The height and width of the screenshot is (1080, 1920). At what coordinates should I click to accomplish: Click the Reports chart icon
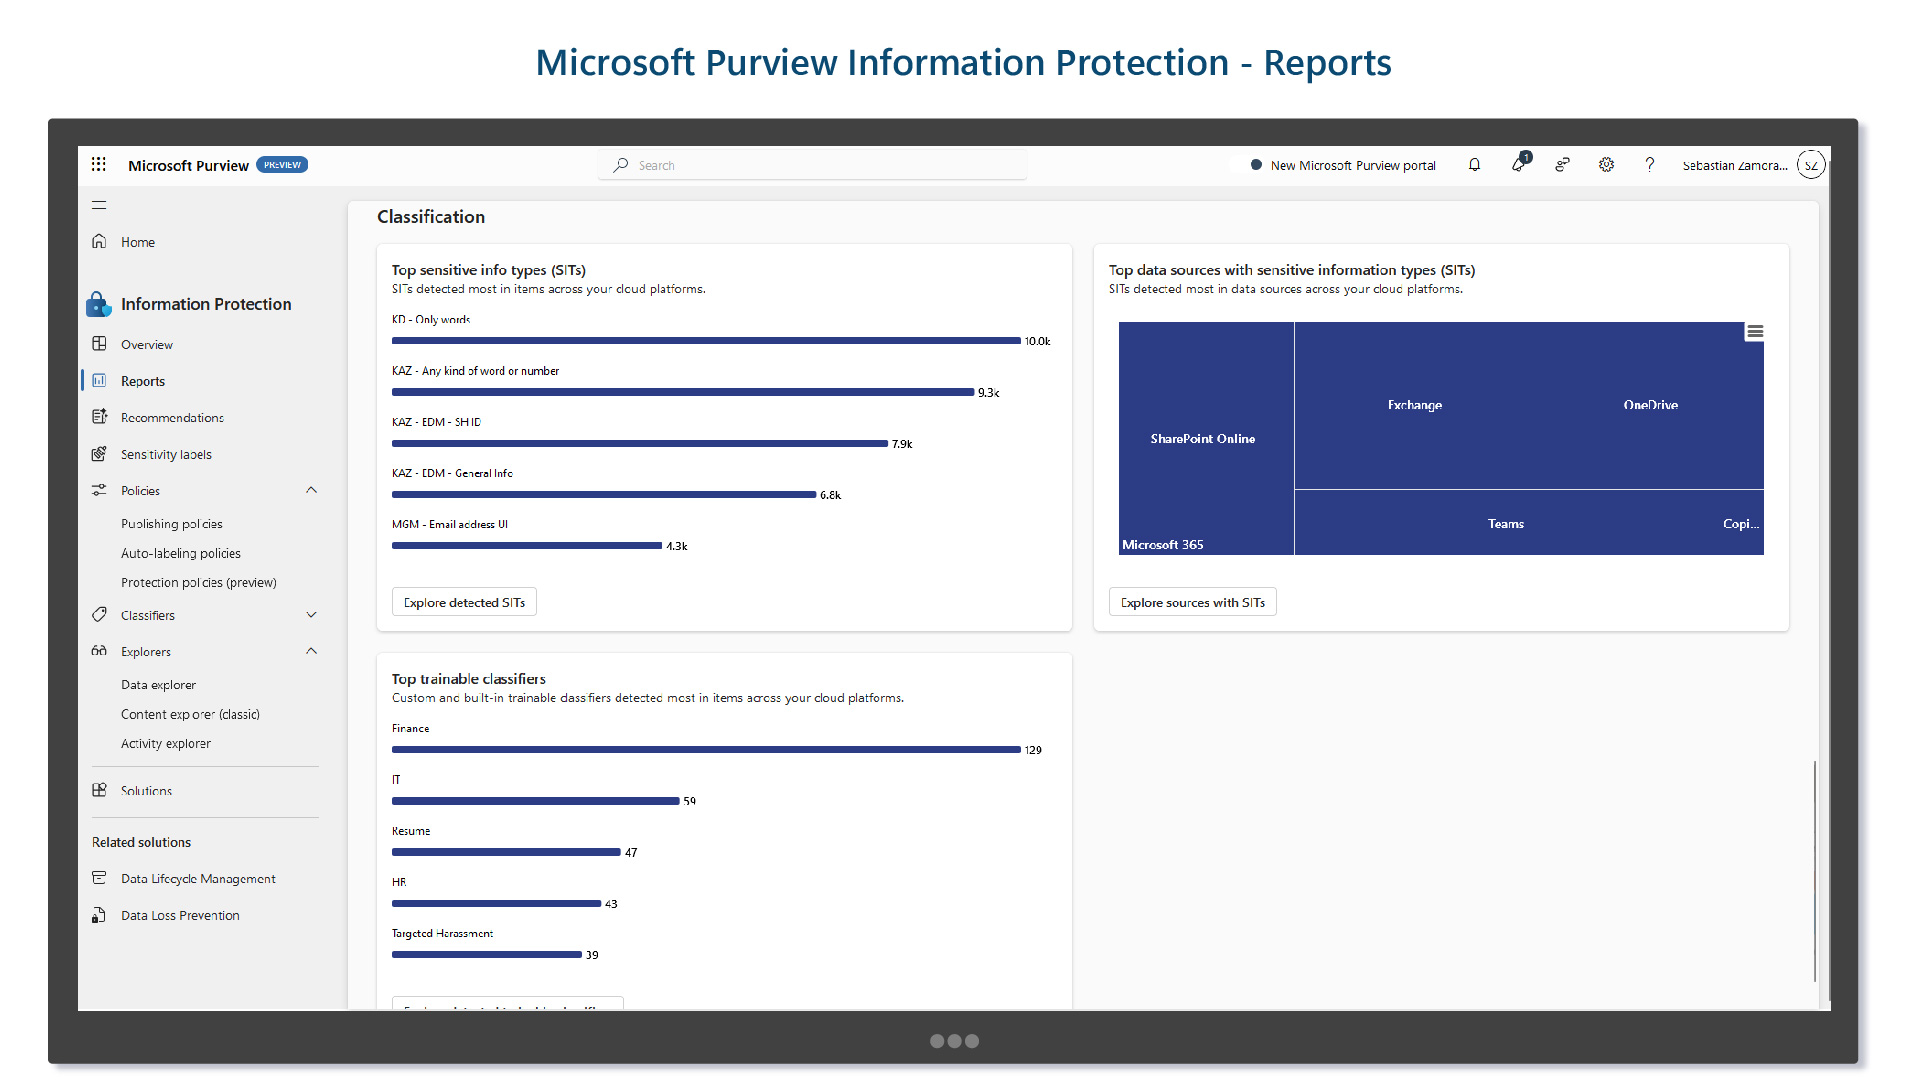pyautogui.click(x=99, y=381)
